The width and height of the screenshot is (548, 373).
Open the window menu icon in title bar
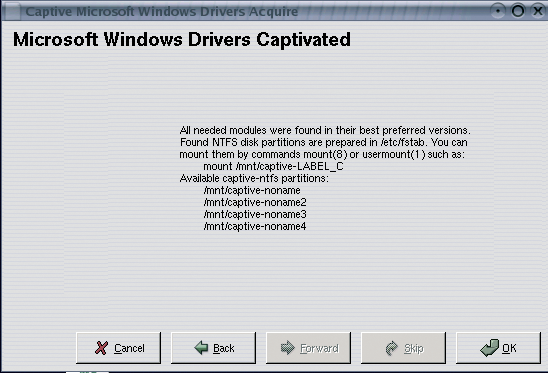tap(12, 11)
